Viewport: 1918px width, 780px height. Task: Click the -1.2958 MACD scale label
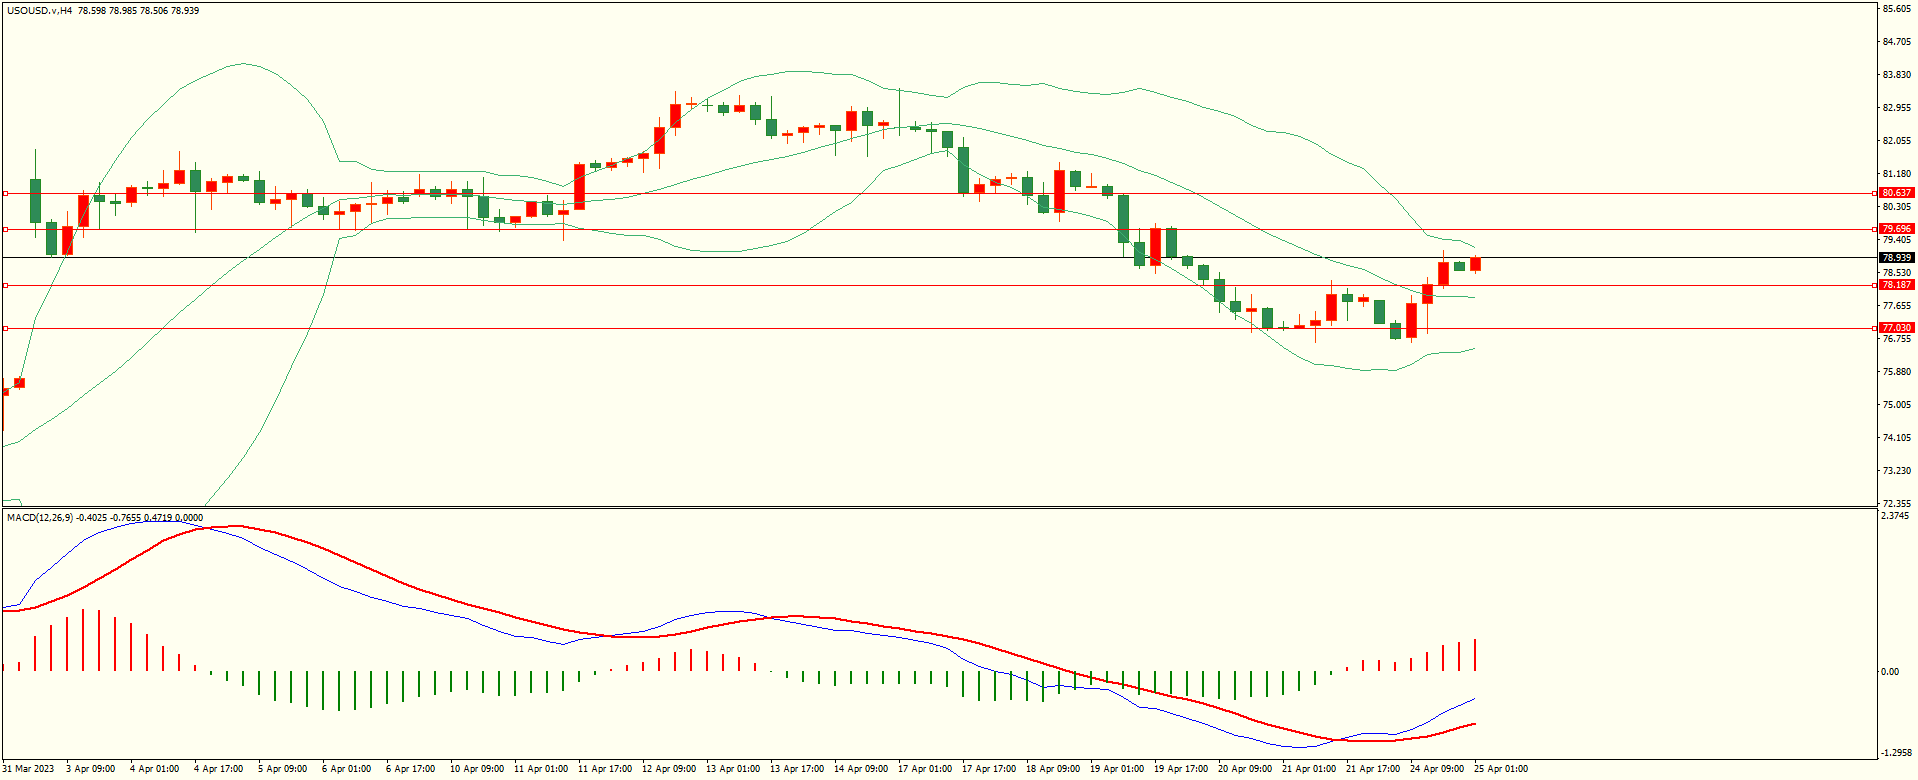1896,753
